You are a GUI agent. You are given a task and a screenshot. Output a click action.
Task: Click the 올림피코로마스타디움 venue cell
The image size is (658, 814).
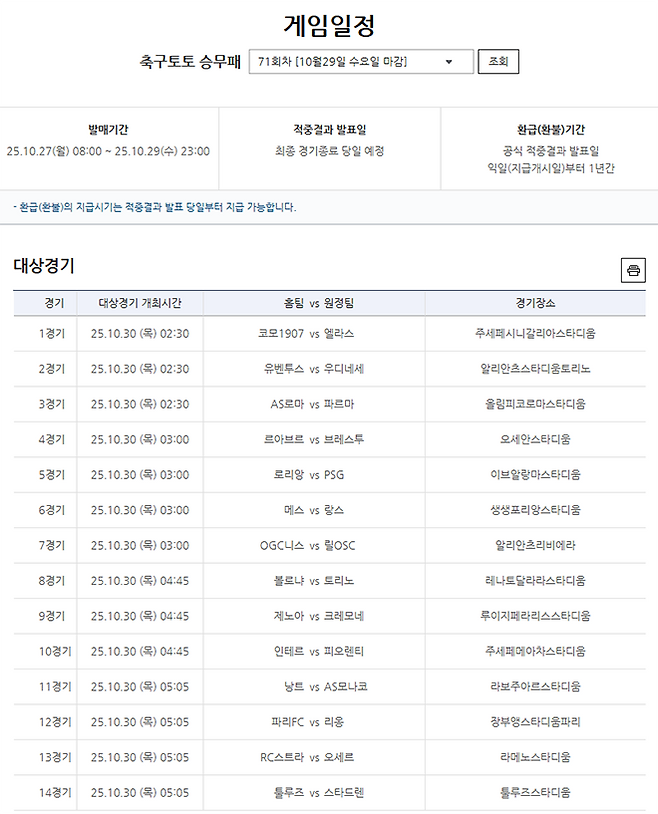click(x=535, y=404)
